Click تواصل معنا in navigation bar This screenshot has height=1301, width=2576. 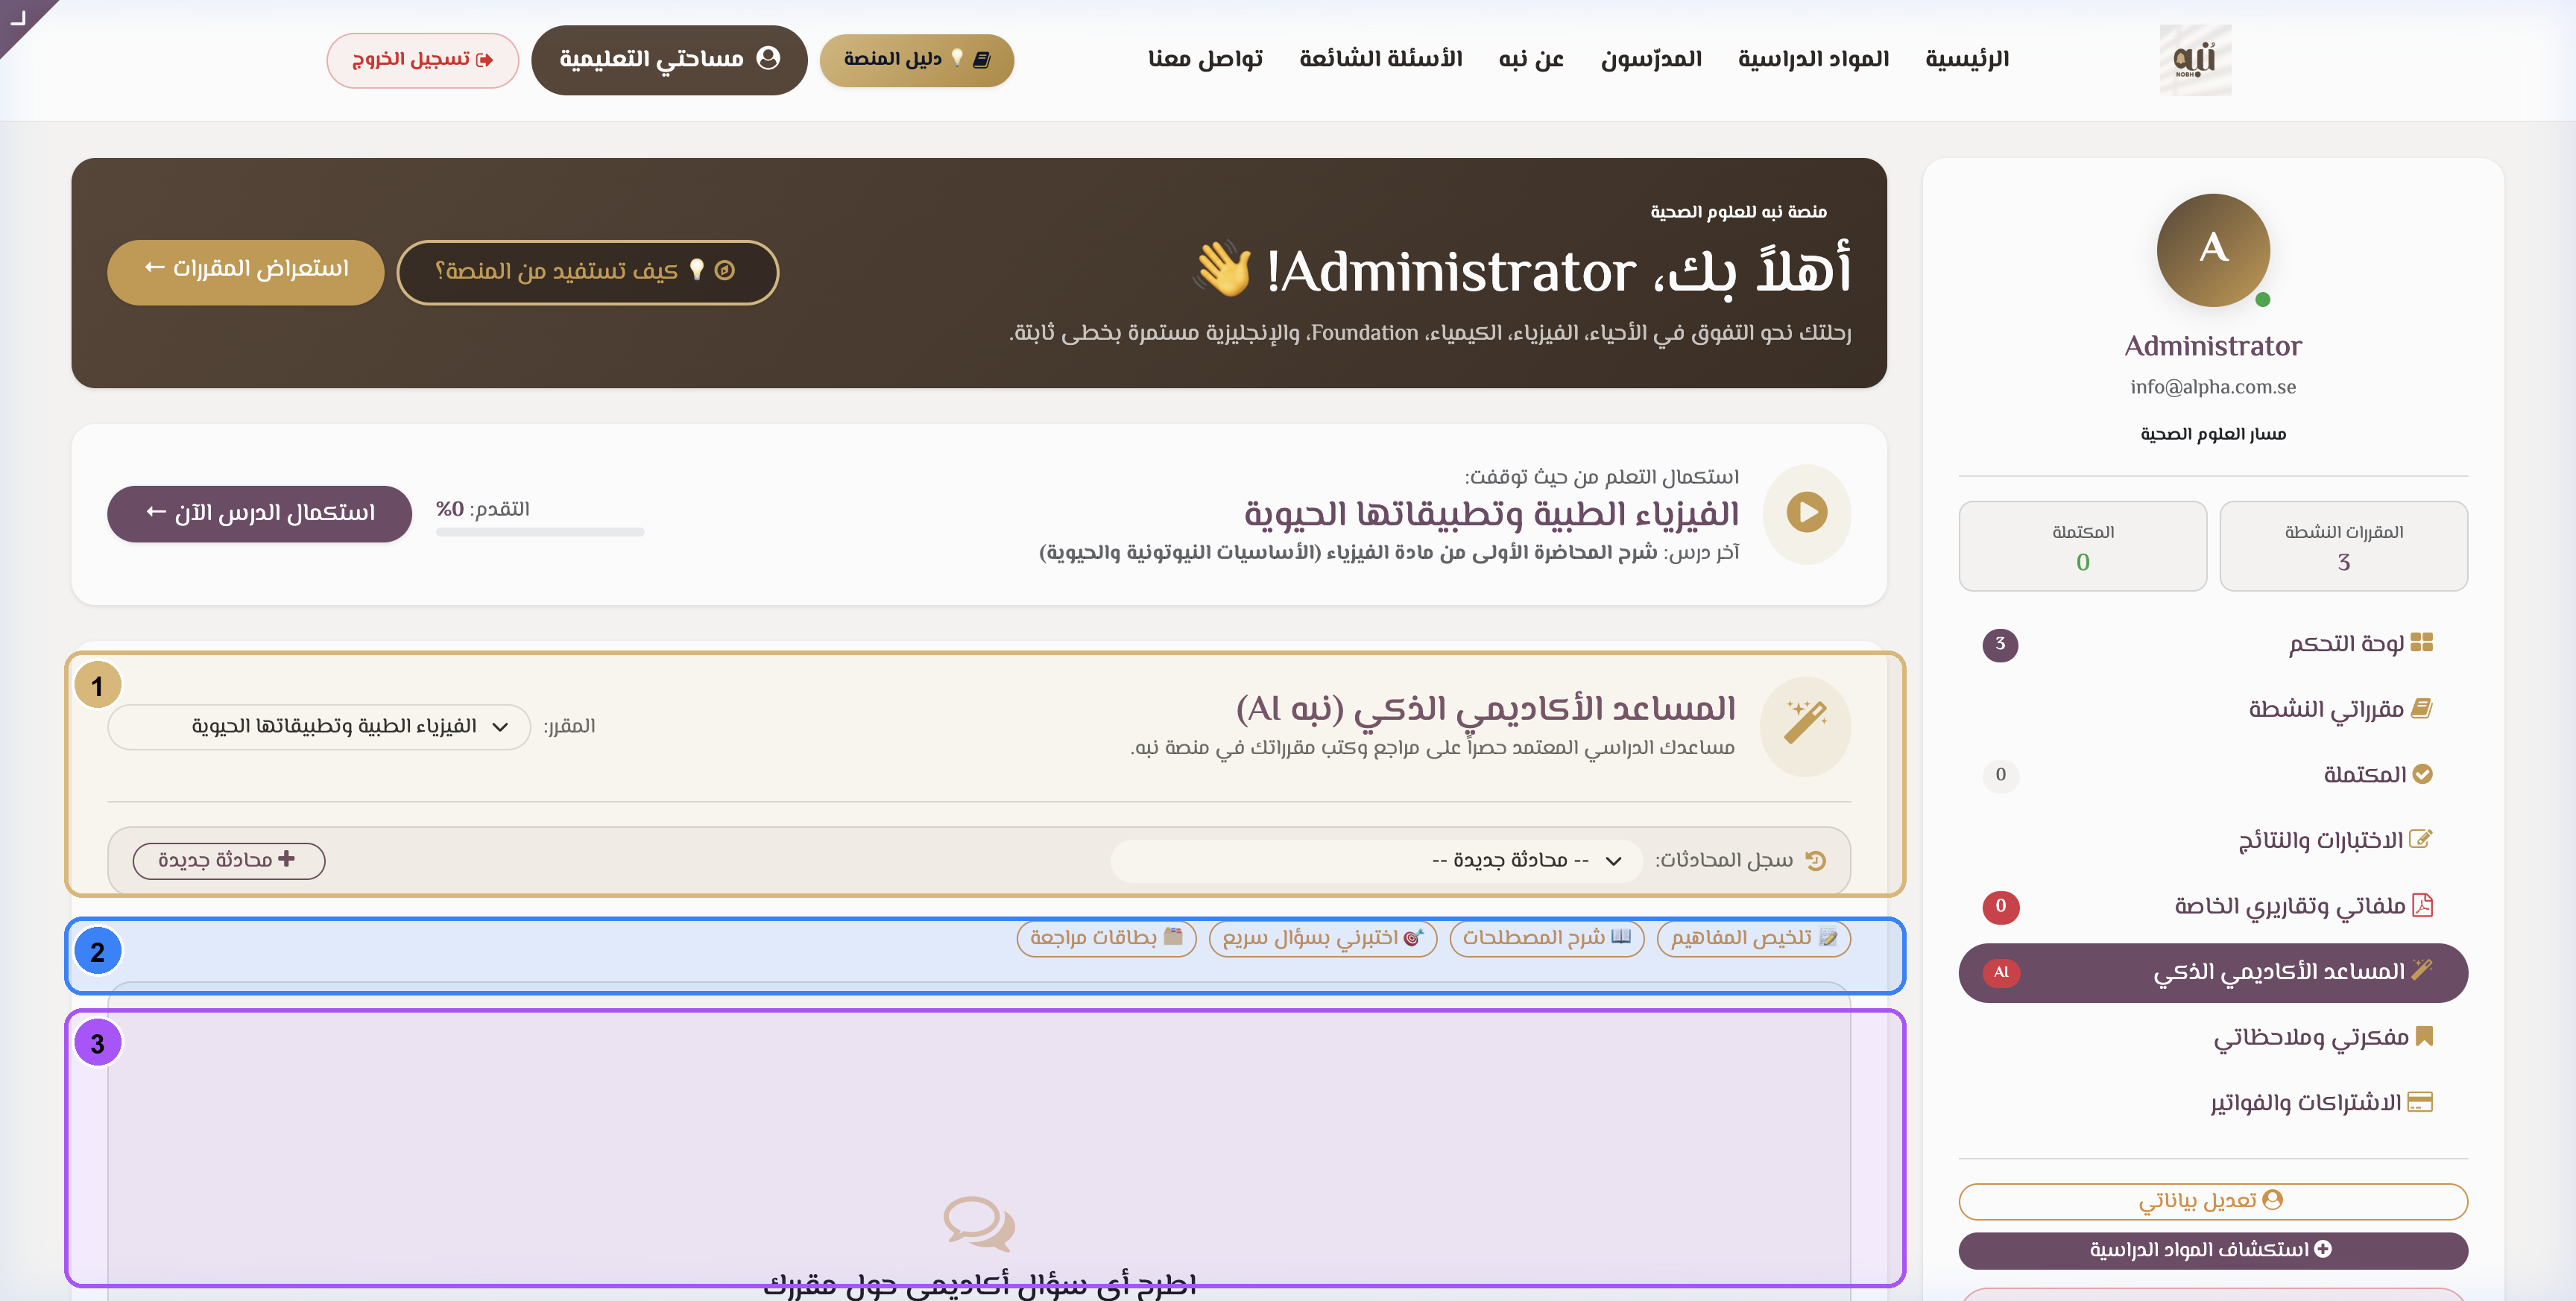[x=1205, y=60]
